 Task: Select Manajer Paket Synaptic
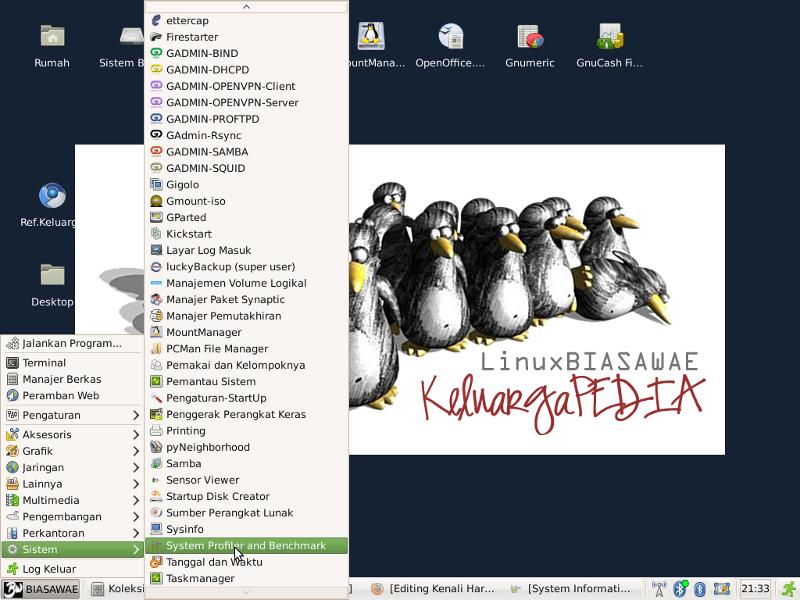(225, 299)
